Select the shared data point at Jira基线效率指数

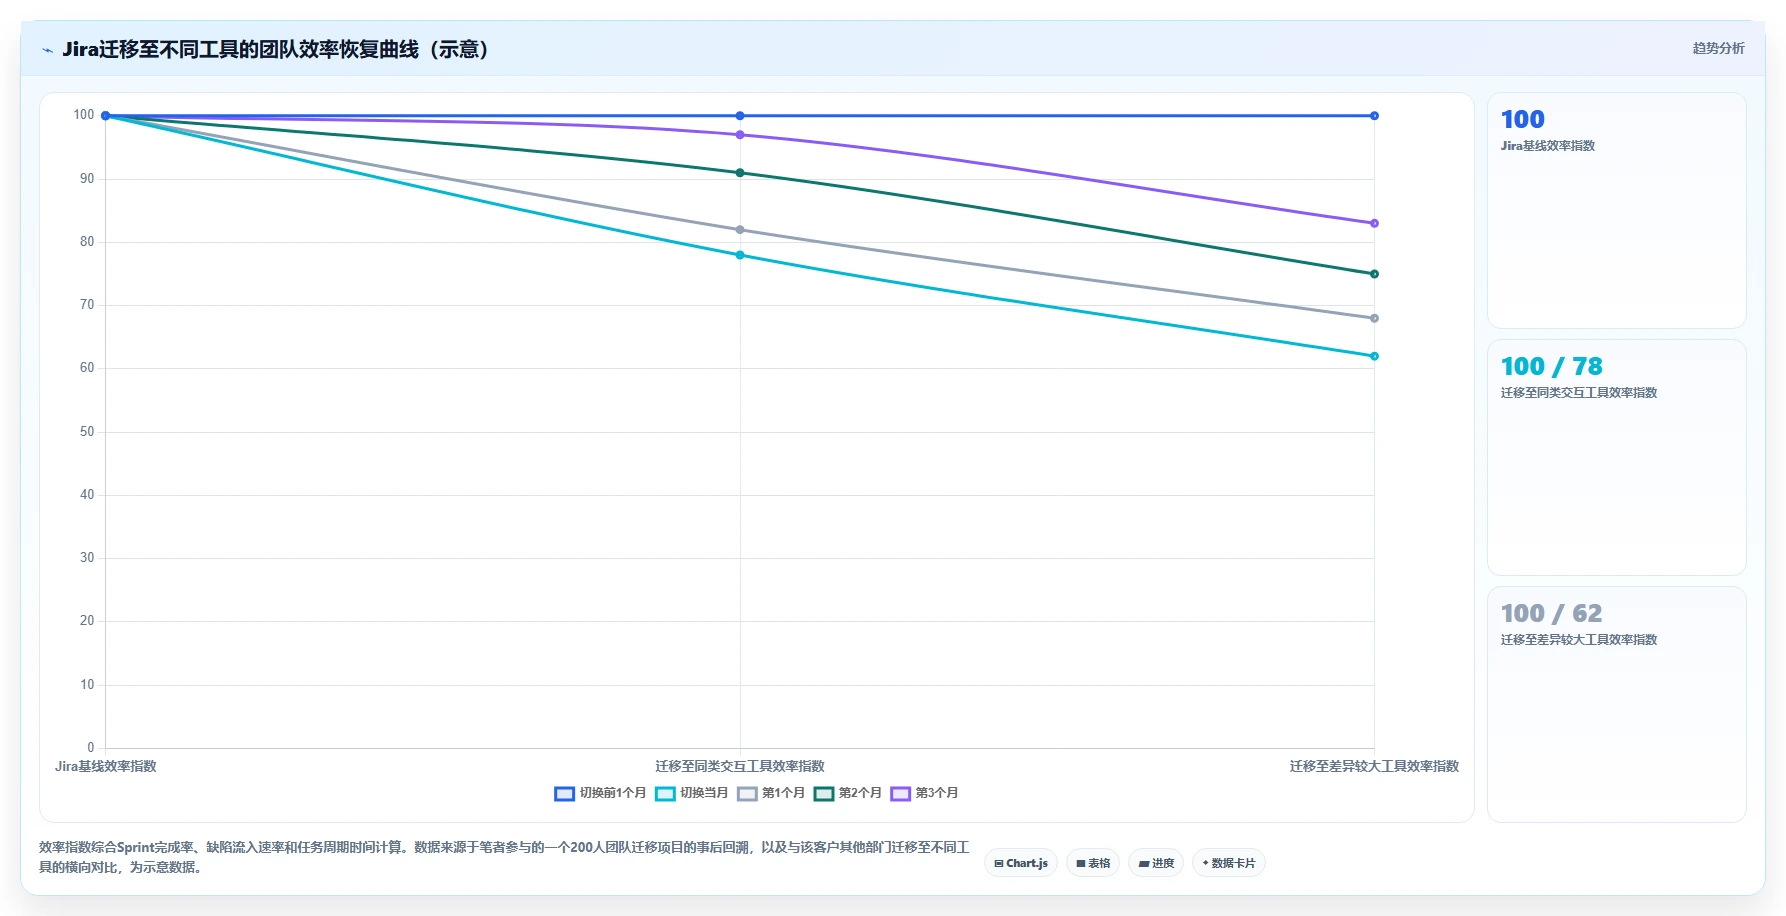(x=105, y=116)
